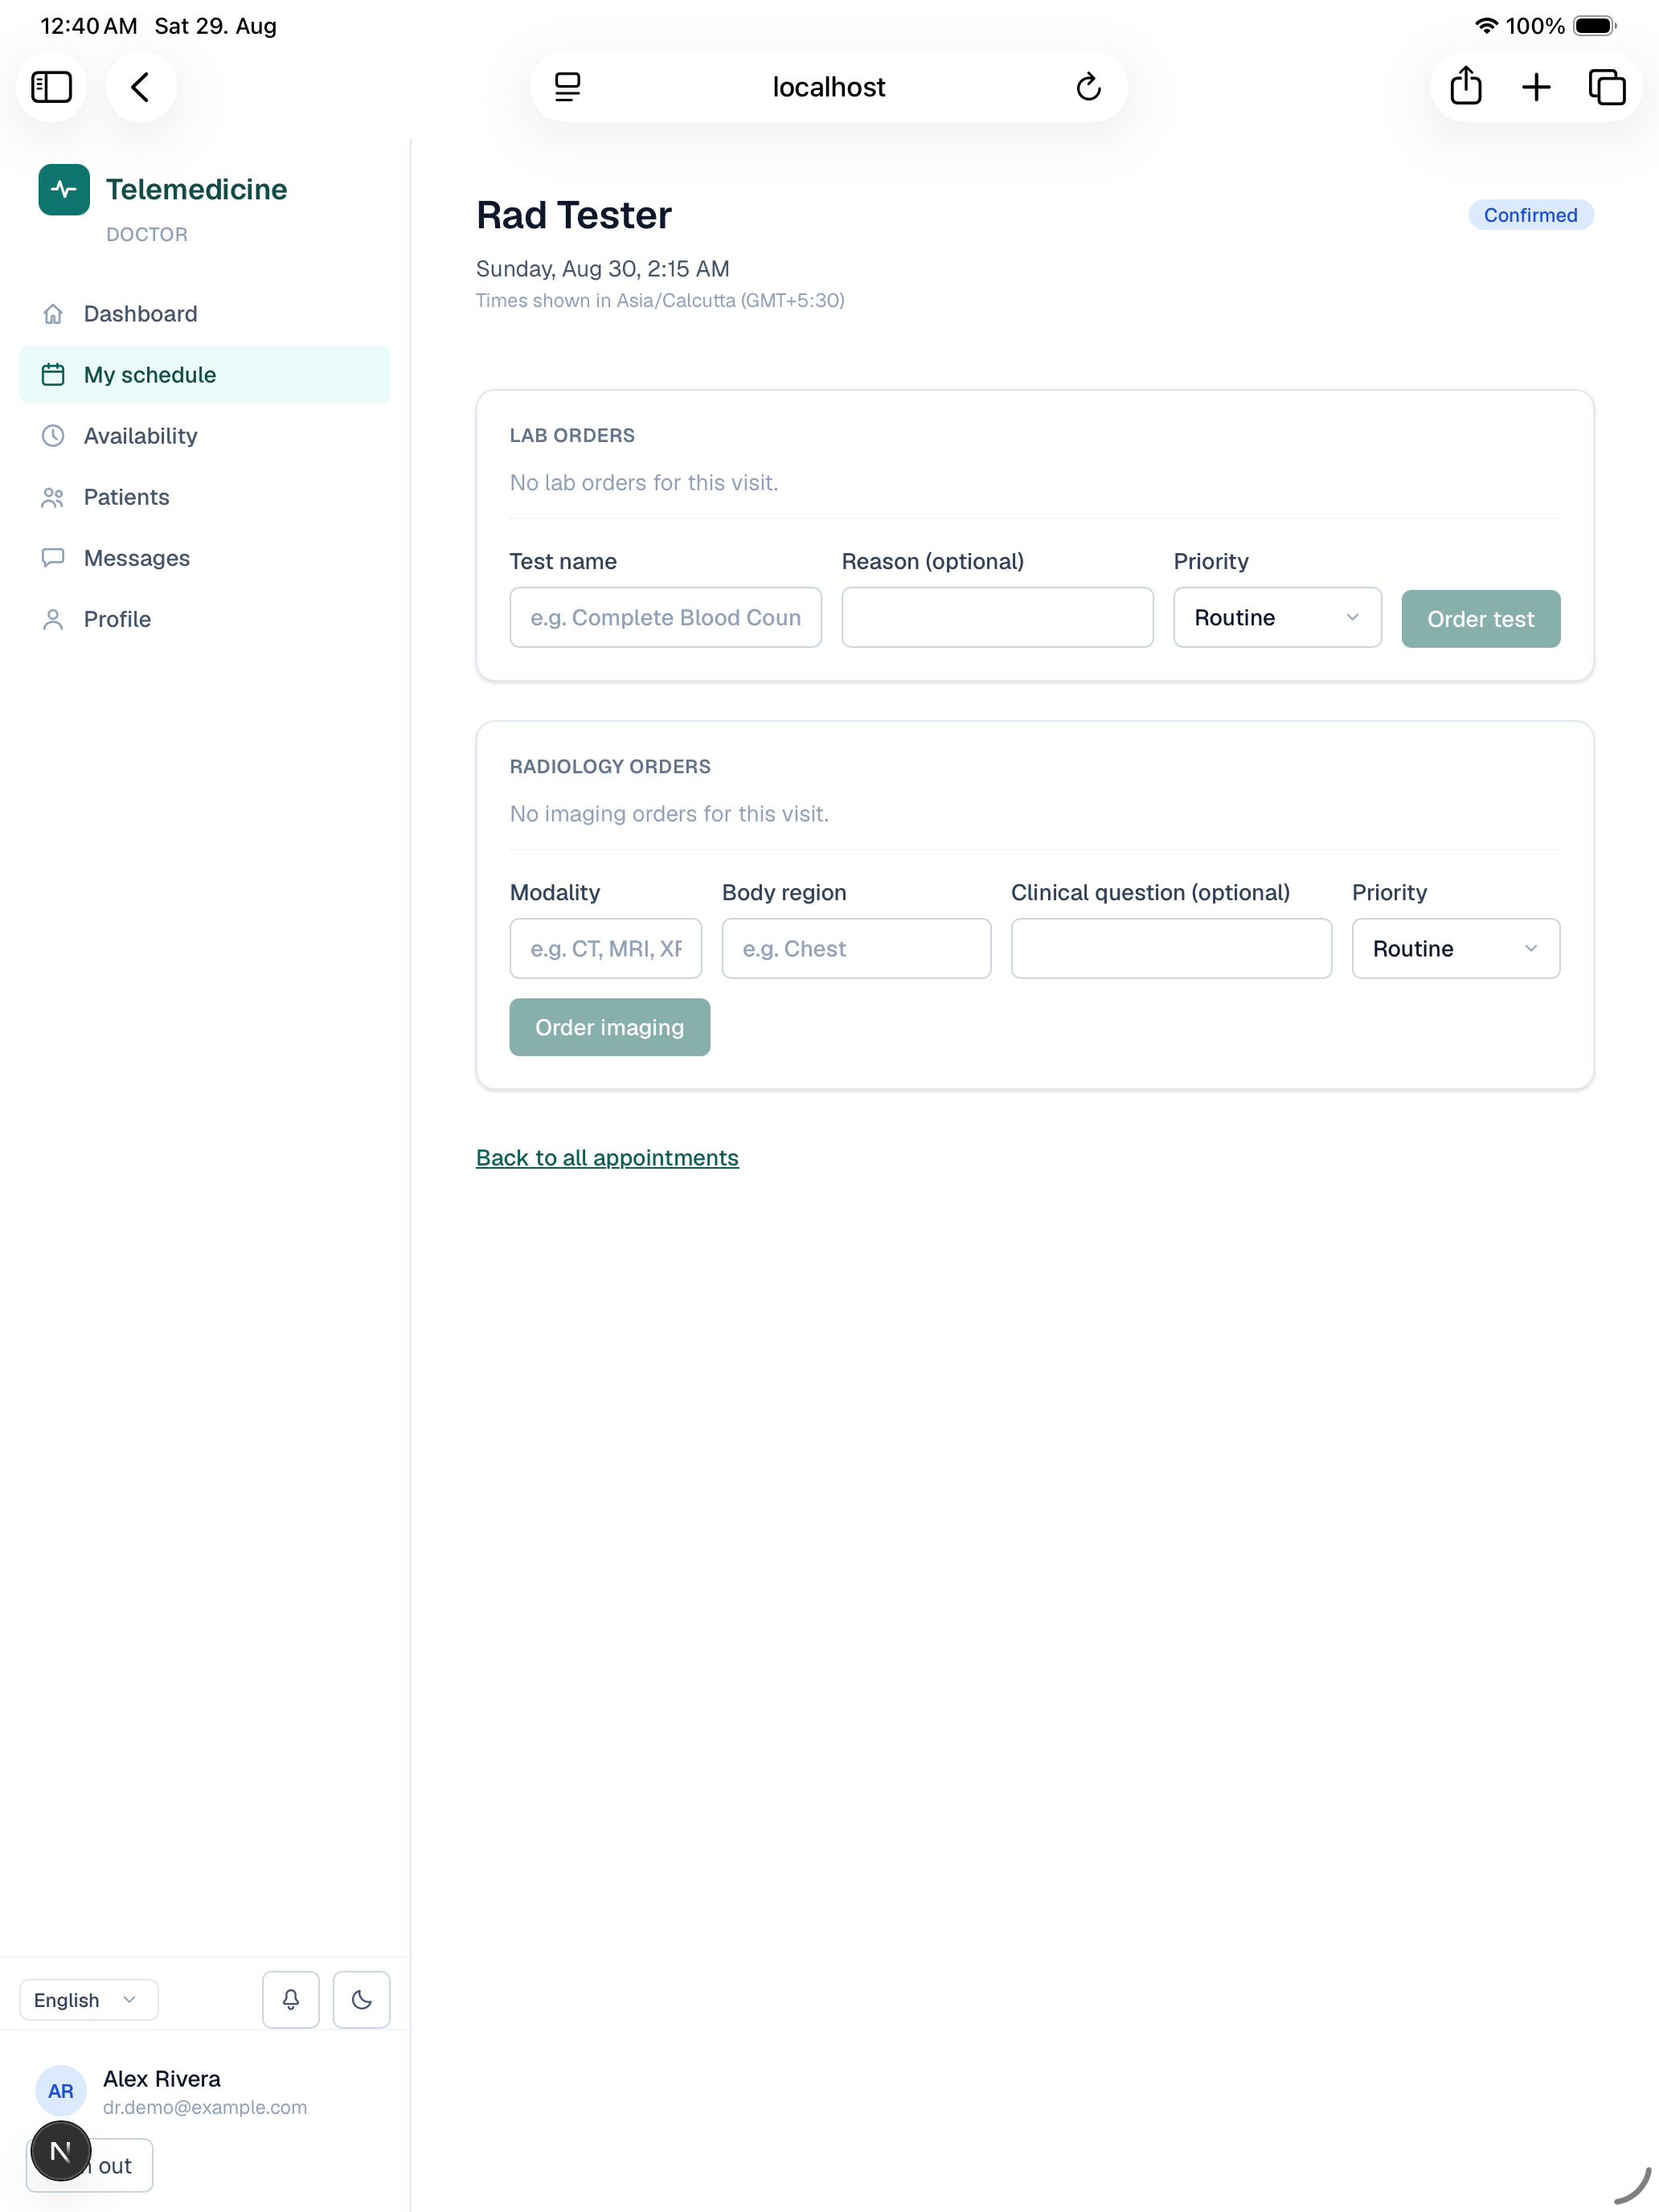Tap the localhost address bar text
Viewport: 1659px width, 2212px height.
pos(828,87)
